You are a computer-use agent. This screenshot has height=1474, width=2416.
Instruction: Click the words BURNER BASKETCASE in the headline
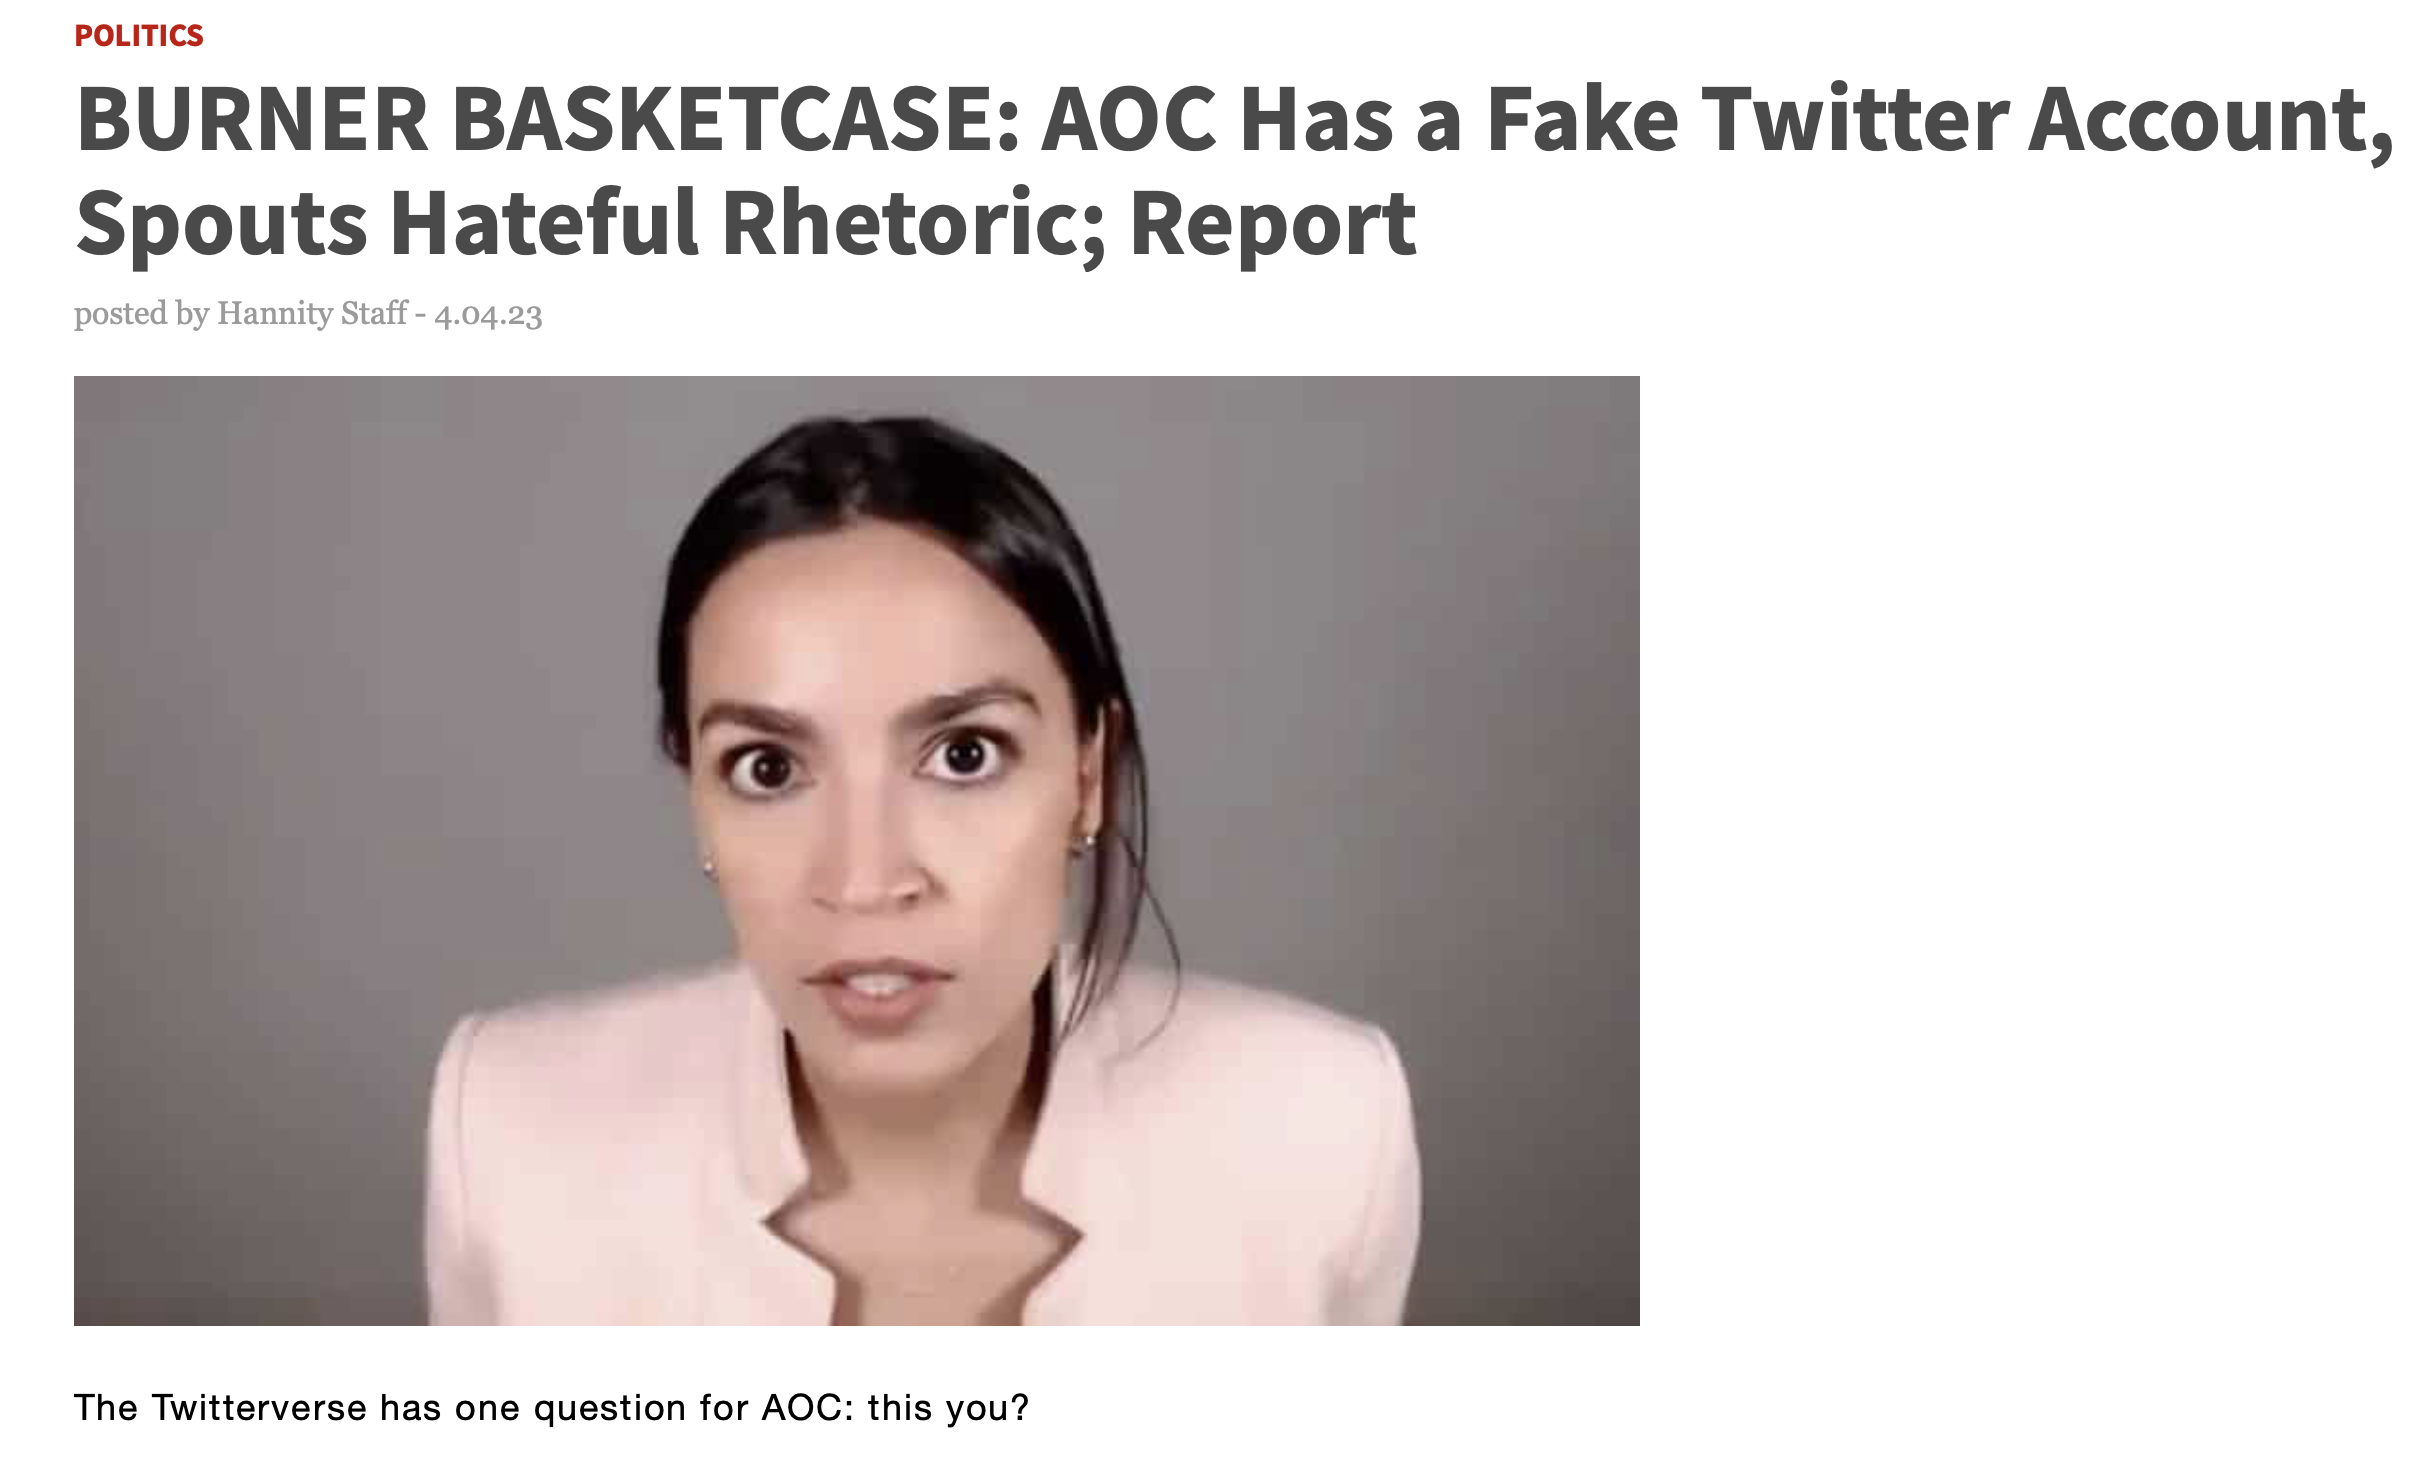pos(548,121)
